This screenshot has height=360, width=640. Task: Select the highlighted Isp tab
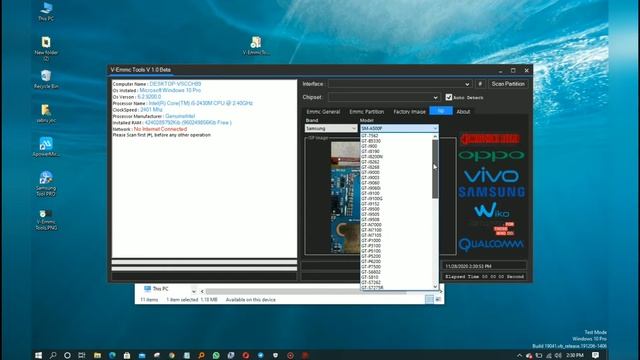point(441,111)
